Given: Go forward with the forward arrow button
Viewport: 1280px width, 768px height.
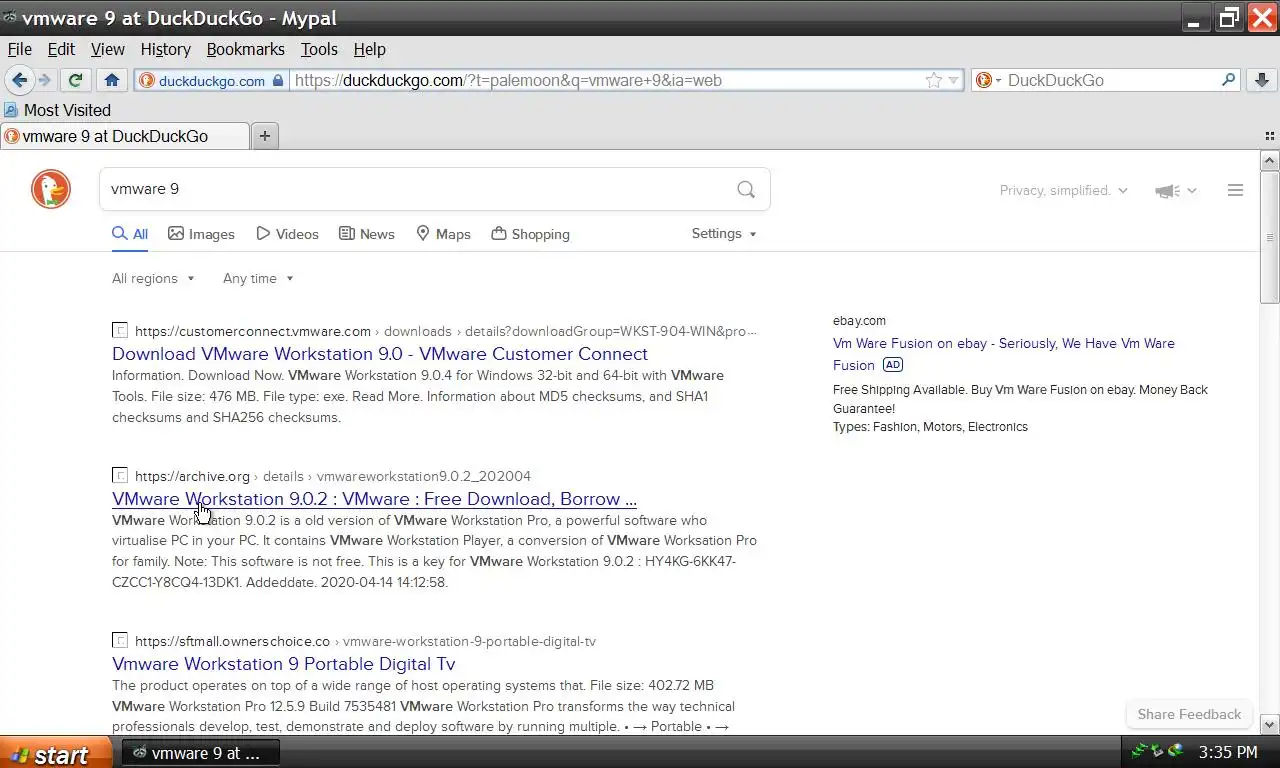Looking at the screenshot, I should 44,80.
